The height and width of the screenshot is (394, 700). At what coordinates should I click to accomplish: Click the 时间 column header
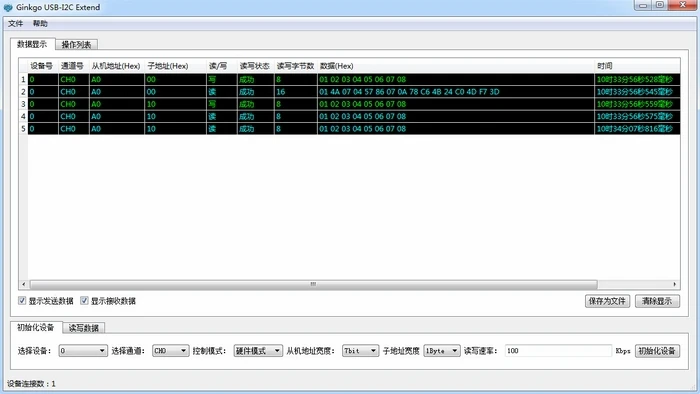[x=638, y=66]
